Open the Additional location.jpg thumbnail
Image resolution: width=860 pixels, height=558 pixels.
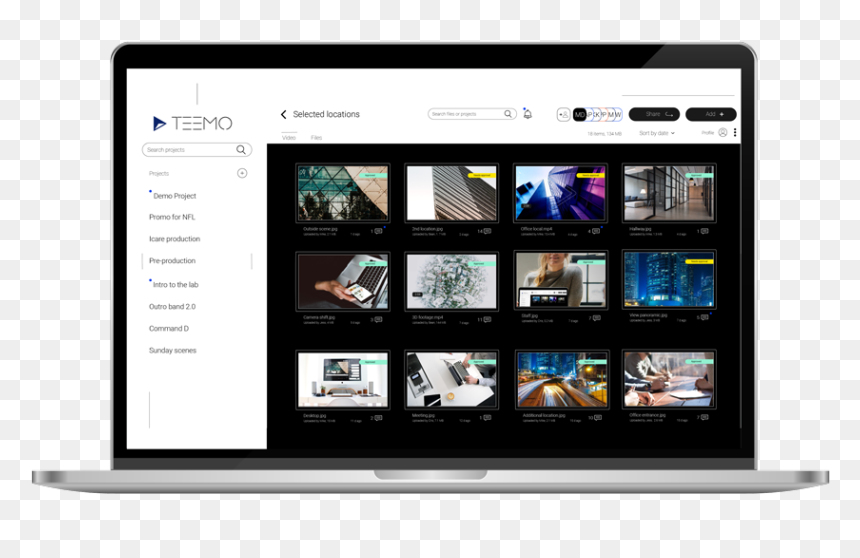[x=562, y=380]
